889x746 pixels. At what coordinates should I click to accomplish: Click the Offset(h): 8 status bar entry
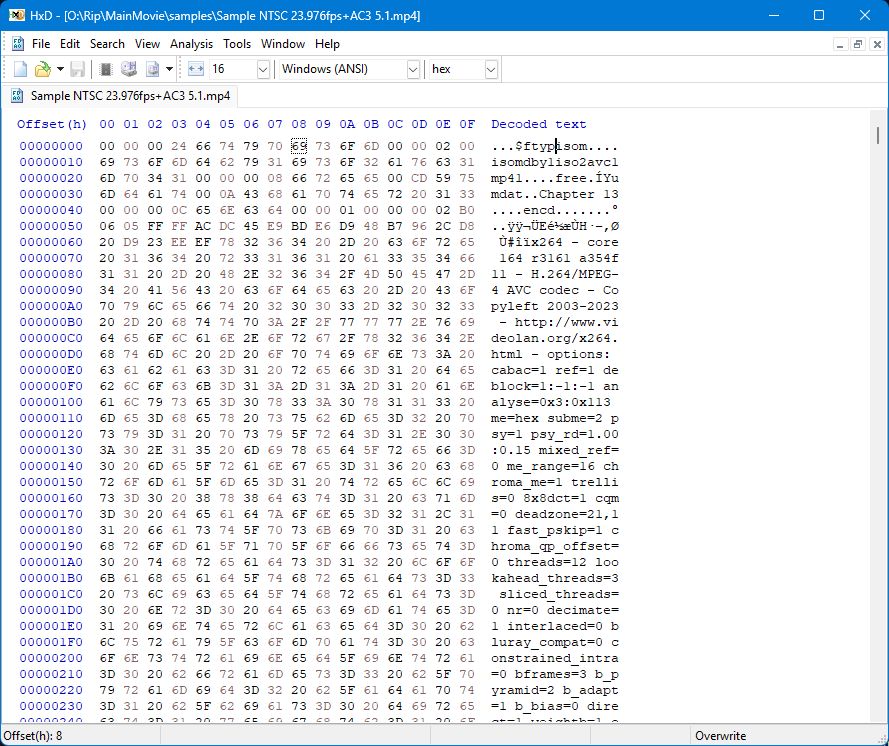click(x=33, y=736)
